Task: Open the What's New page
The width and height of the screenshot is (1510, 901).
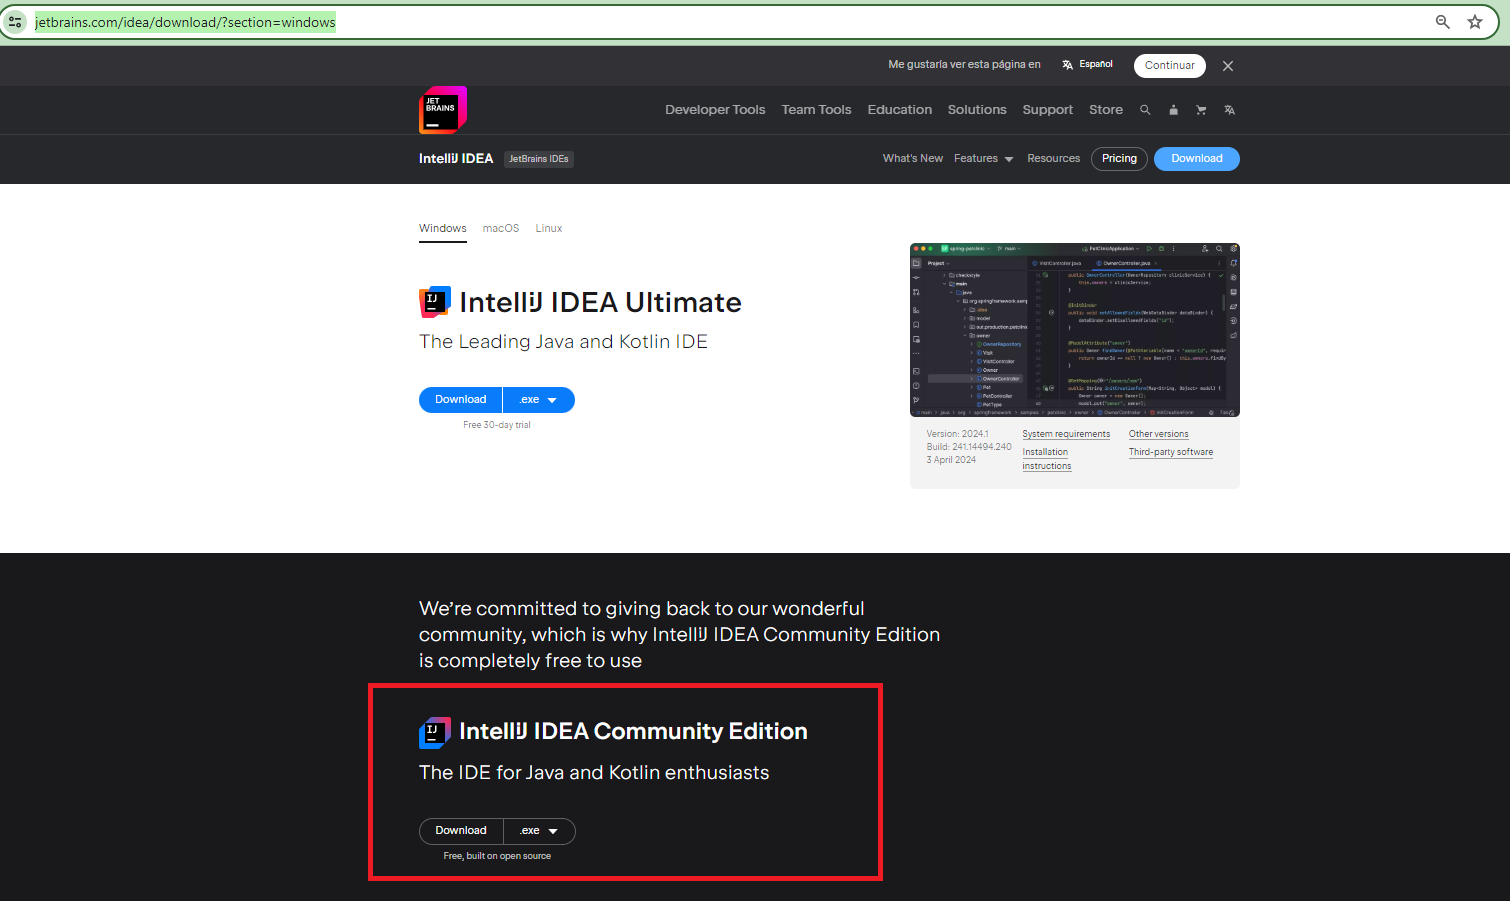Action: coord(913,159)
